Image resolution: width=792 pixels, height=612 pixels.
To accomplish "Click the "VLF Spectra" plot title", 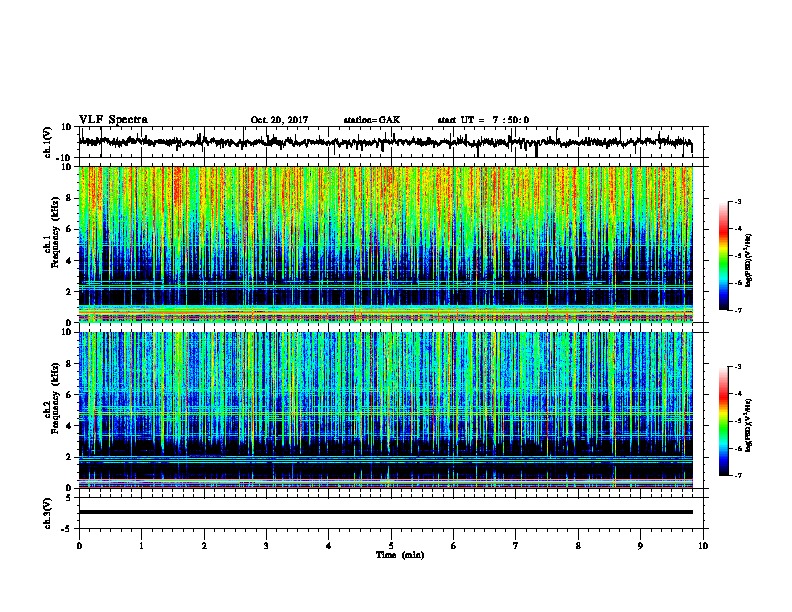I will [113, 120].
